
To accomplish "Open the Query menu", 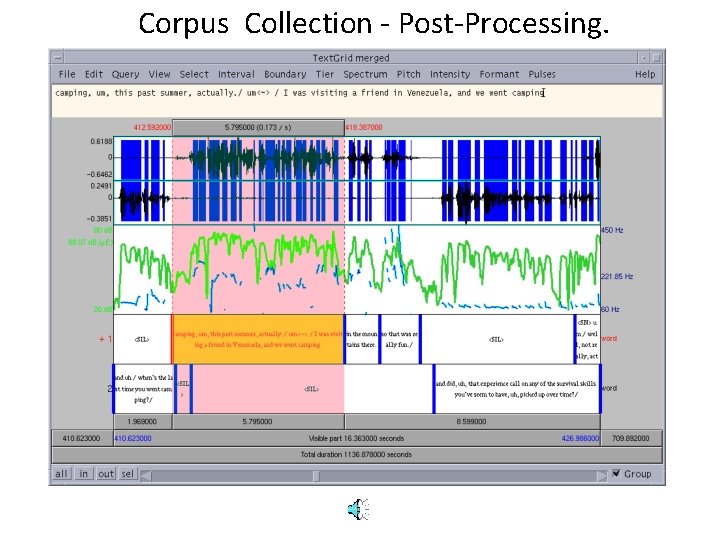I will 125,74.
